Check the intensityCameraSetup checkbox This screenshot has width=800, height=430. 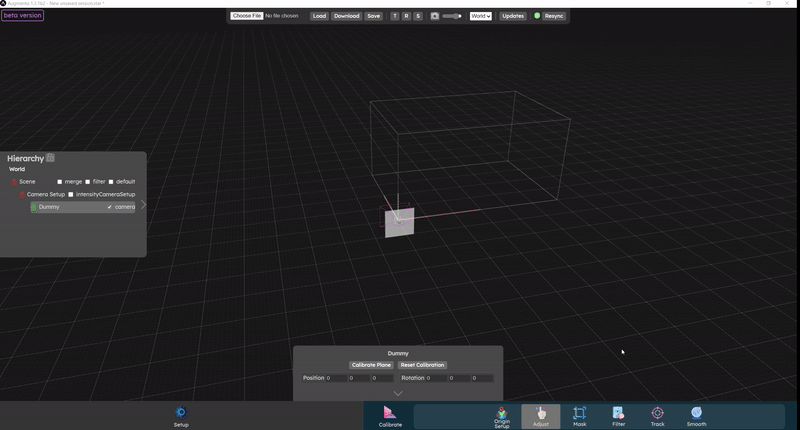pyautogui.click(x=71, y=195)
